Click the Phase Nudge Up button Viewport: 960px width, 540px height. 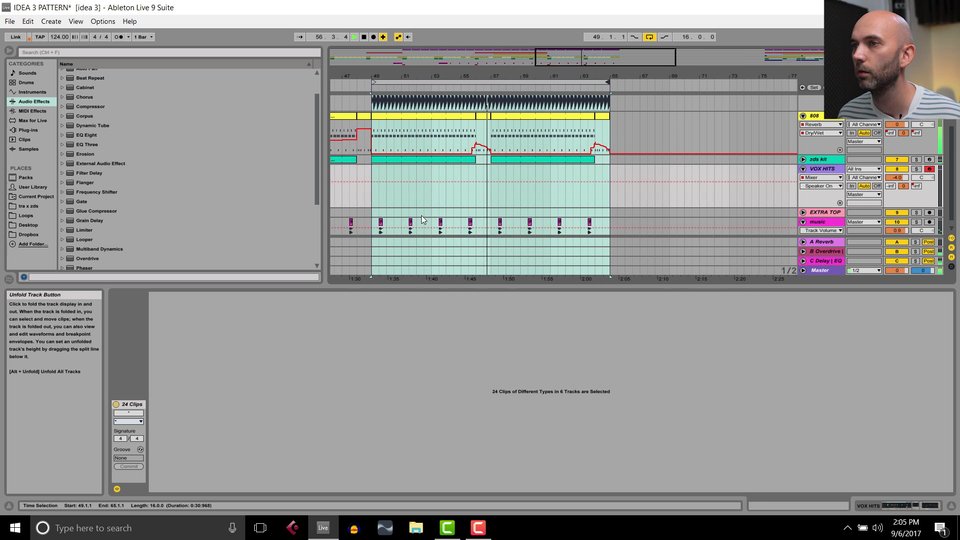point(84,37)
